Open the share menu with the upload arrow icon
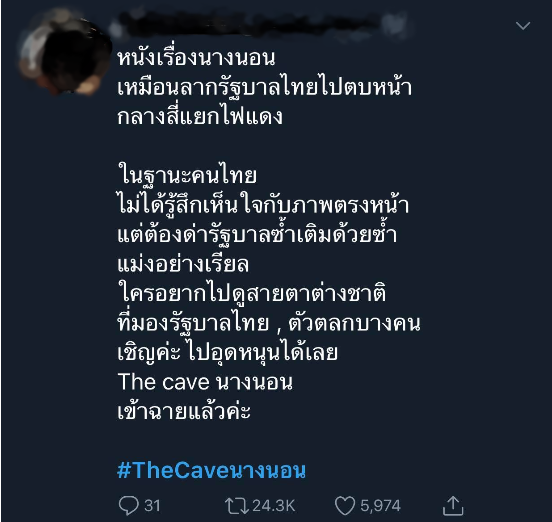The image size is (552, 522). click(x=453, y=505)
